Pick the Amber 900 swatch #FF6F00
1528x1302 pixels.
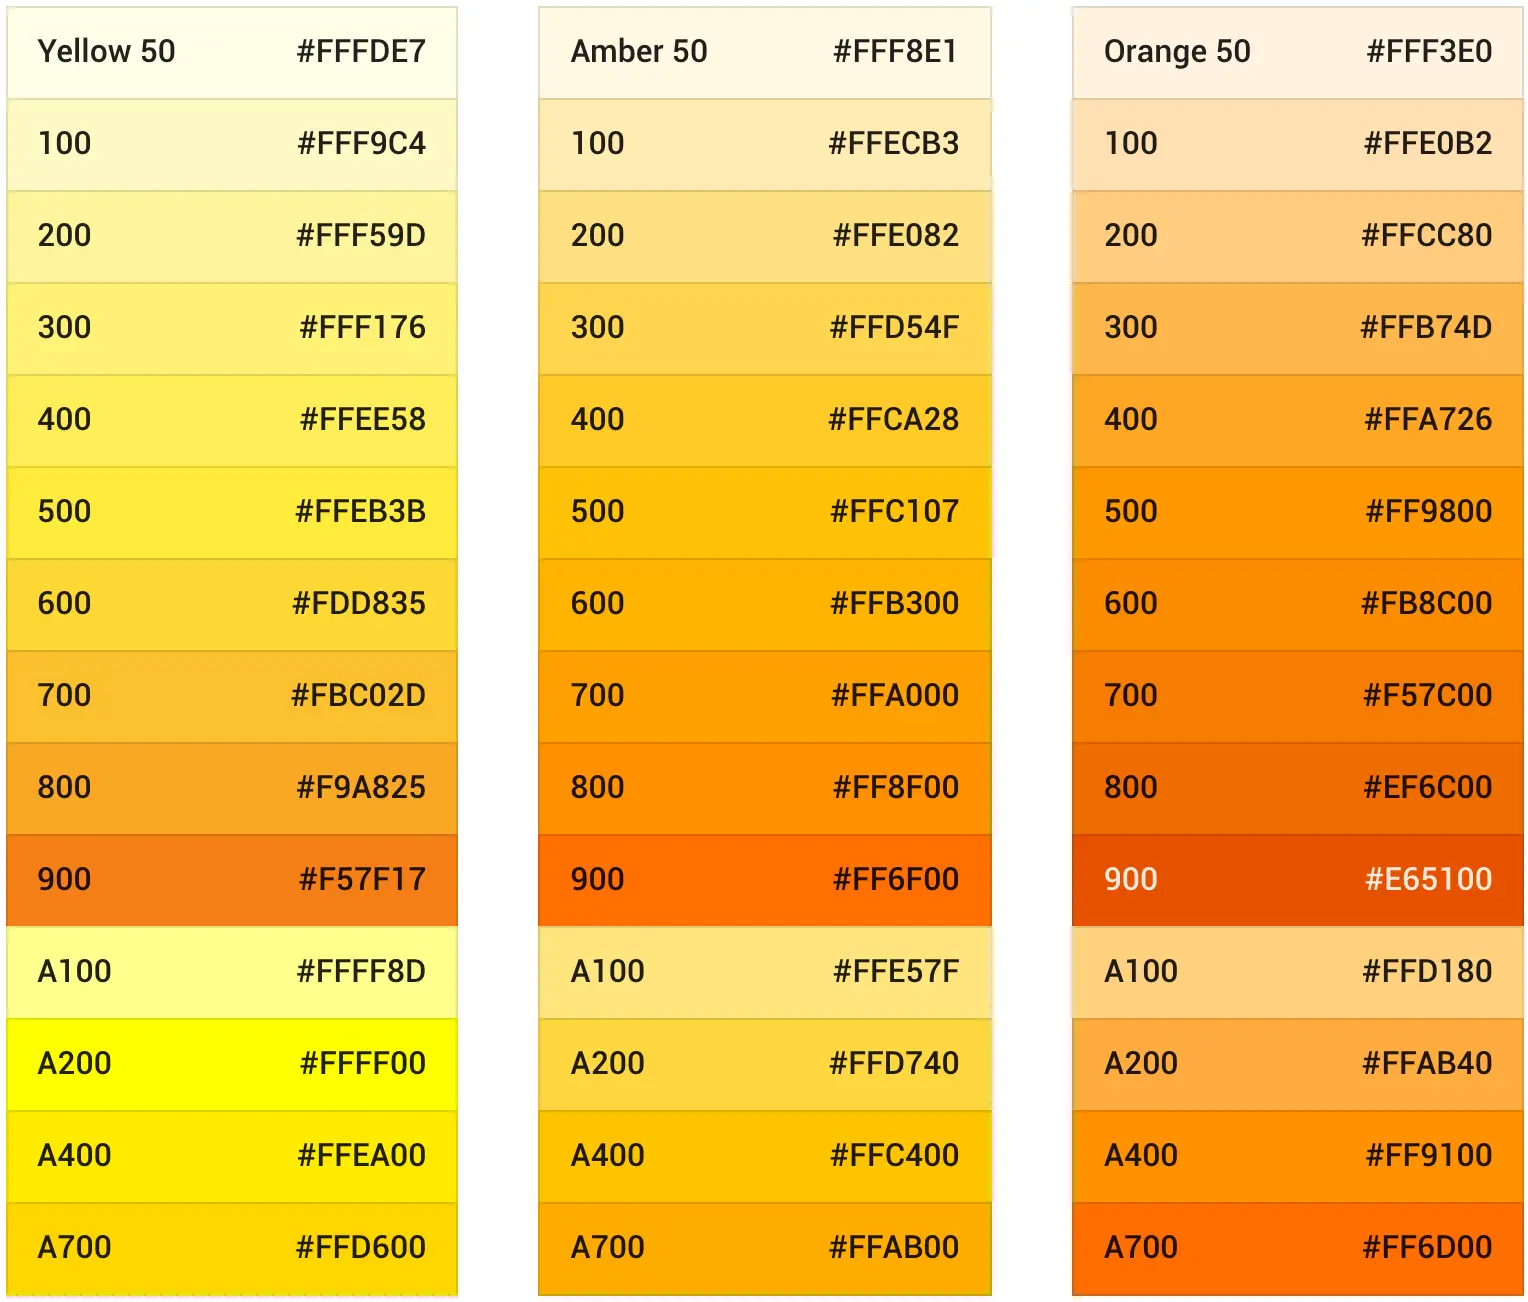click(x=765, y=881)
